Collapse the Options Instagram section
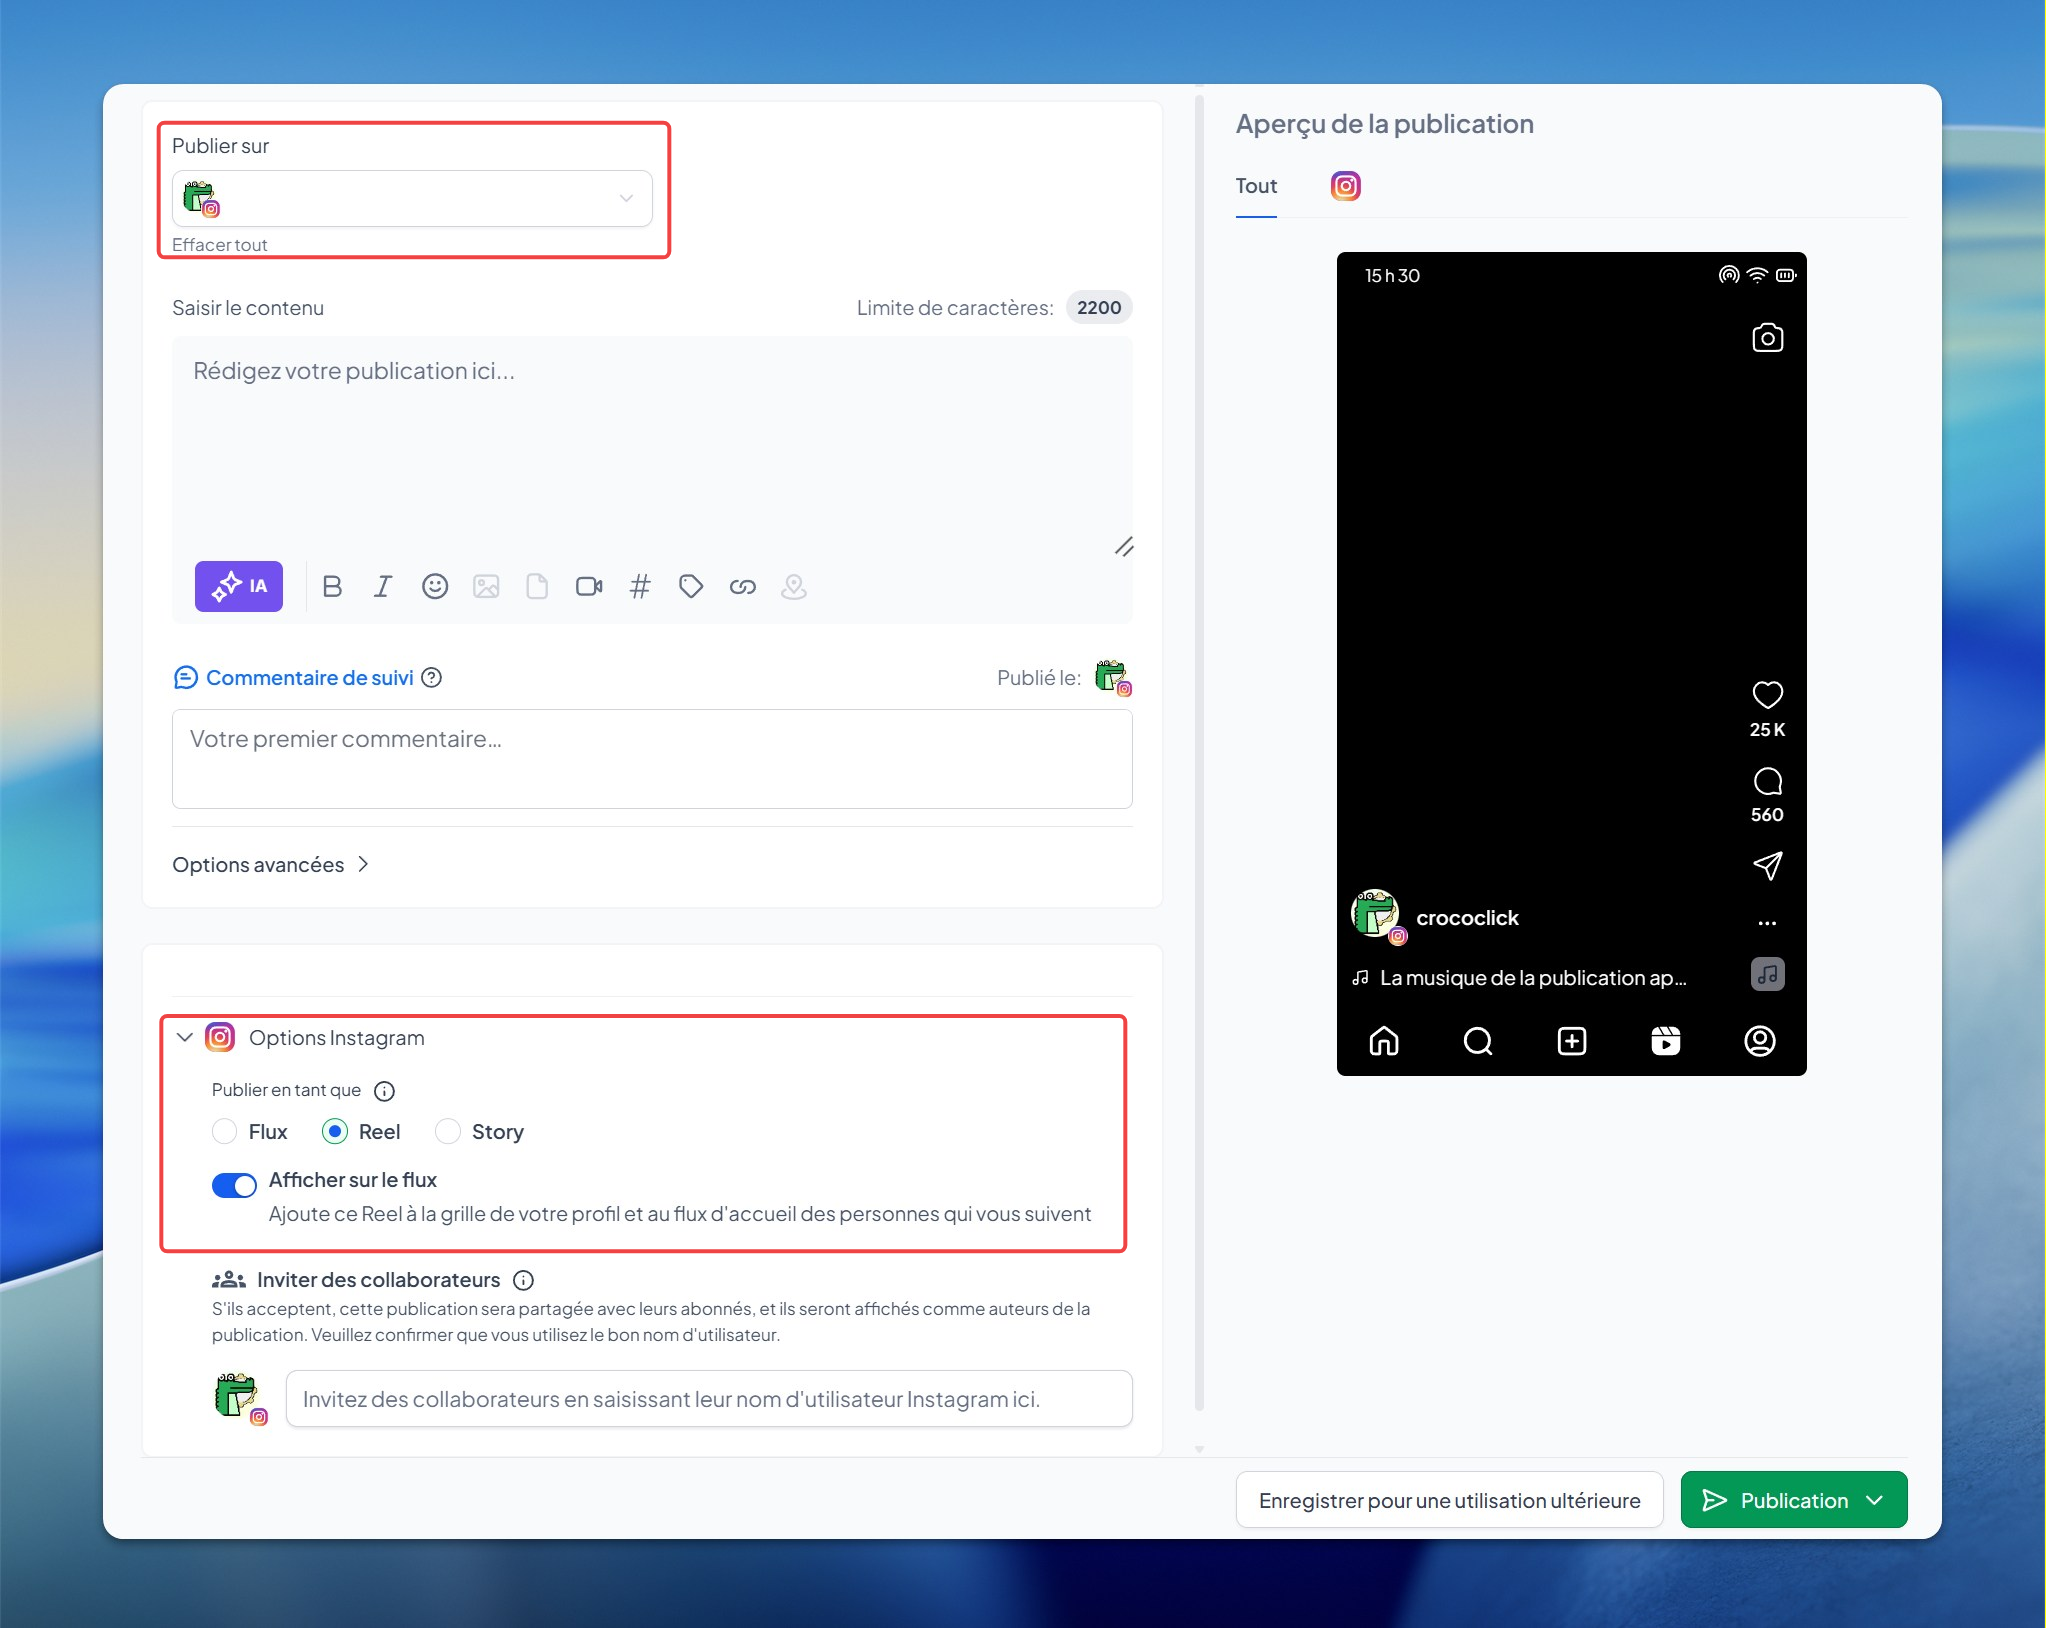2046x1628 pixels. 185,1037
